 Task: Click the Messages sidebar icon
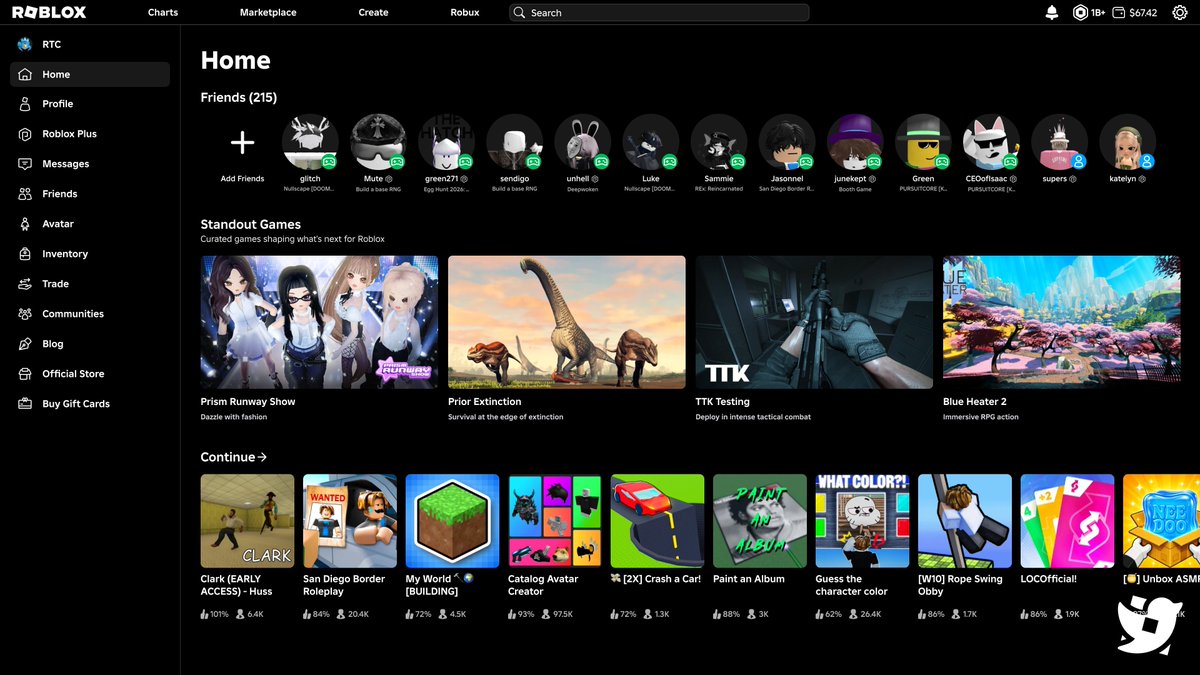[25, 164]
